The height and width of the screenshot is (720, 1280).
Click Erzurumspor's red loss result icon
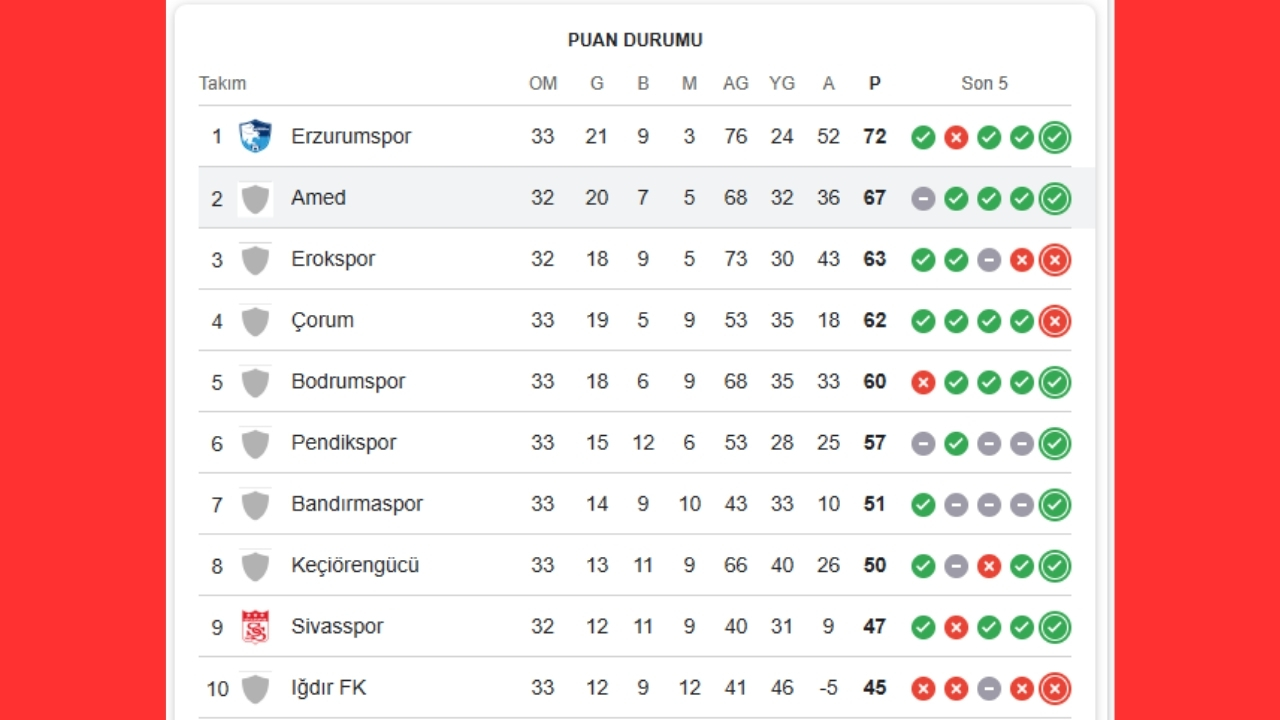tap(956, 138)
